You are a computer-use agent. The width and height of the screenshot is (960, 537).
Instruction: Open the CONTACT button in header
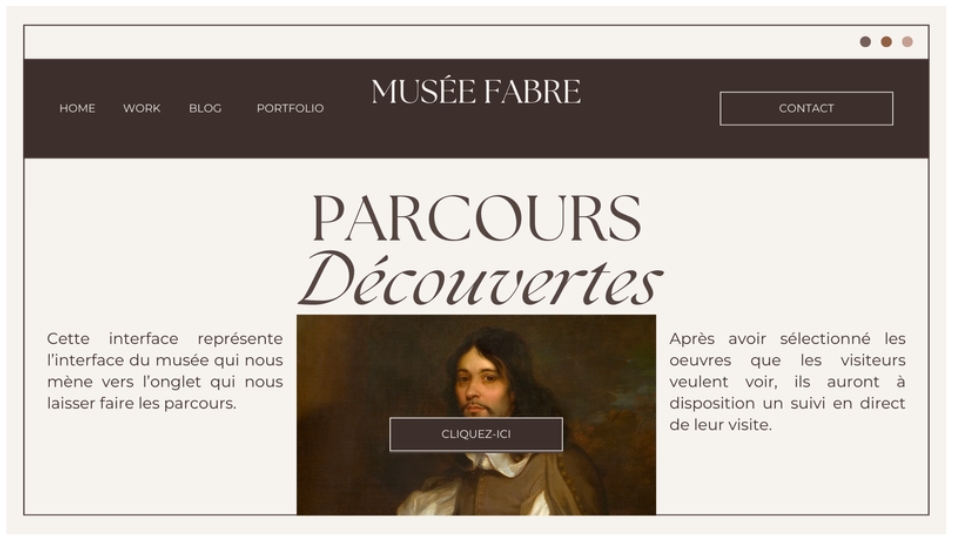pyautogui.click(x=806, y=108)
